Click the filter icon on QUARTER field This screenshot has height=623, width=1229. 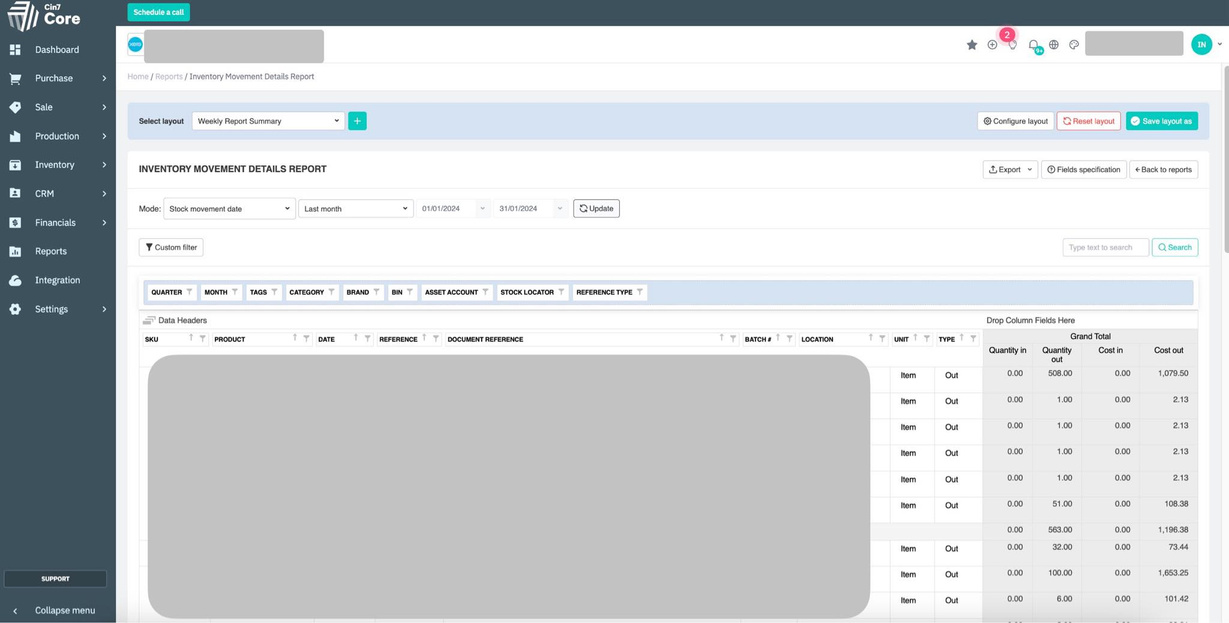[x=189, y=292]
